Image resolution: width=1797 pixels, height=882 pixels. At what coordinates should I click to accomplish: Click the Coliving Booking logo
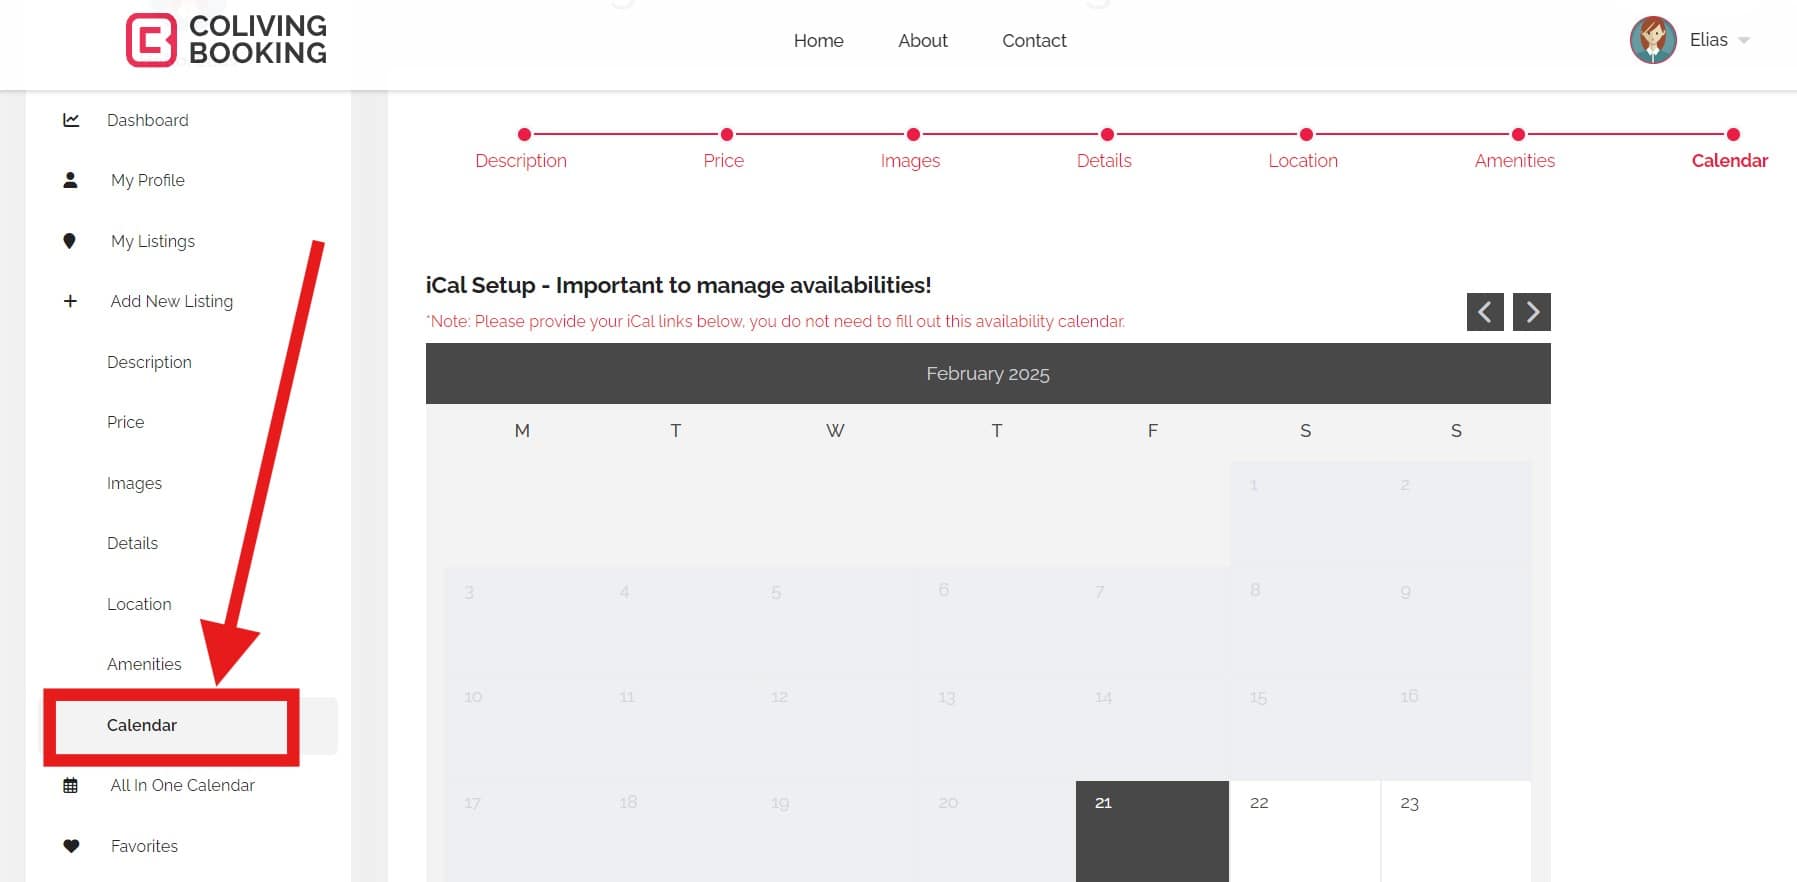227,40
